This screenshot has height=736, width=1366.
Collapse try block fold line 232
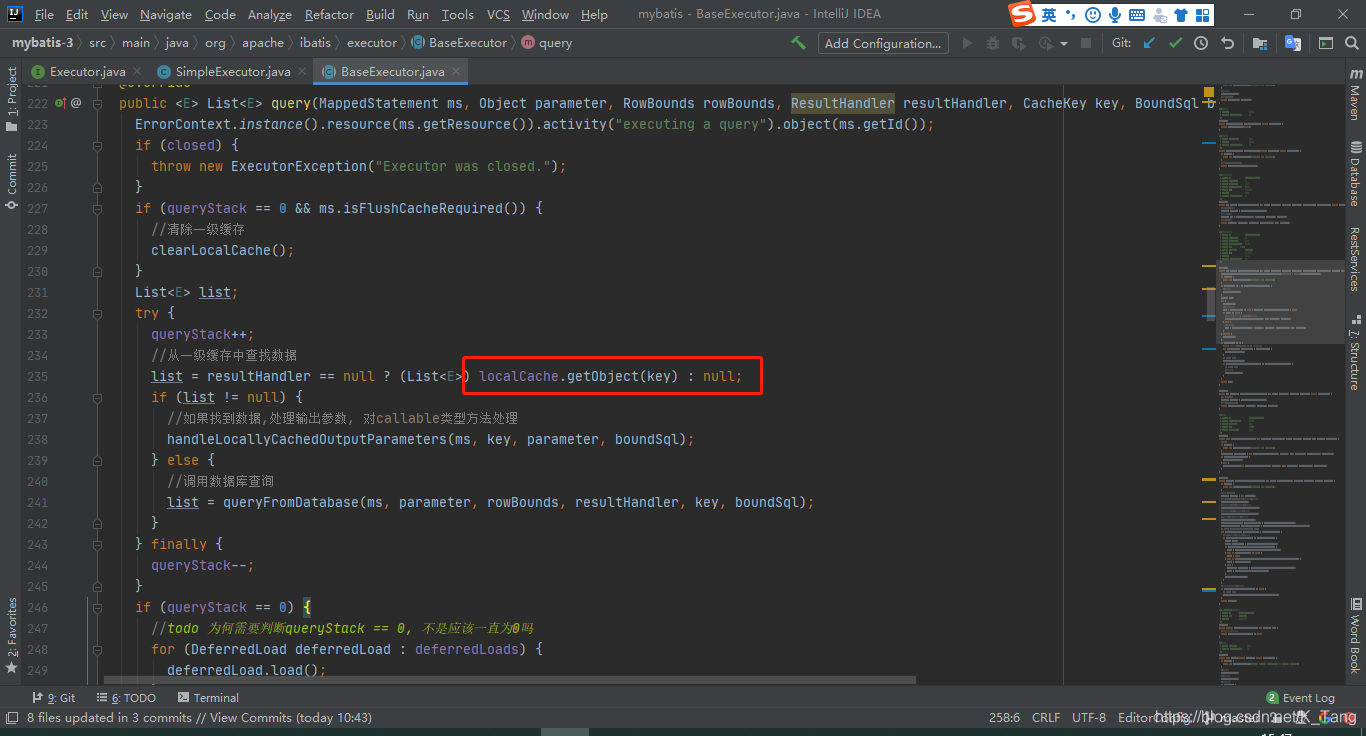pyautogui.click(x=97, y=313)
